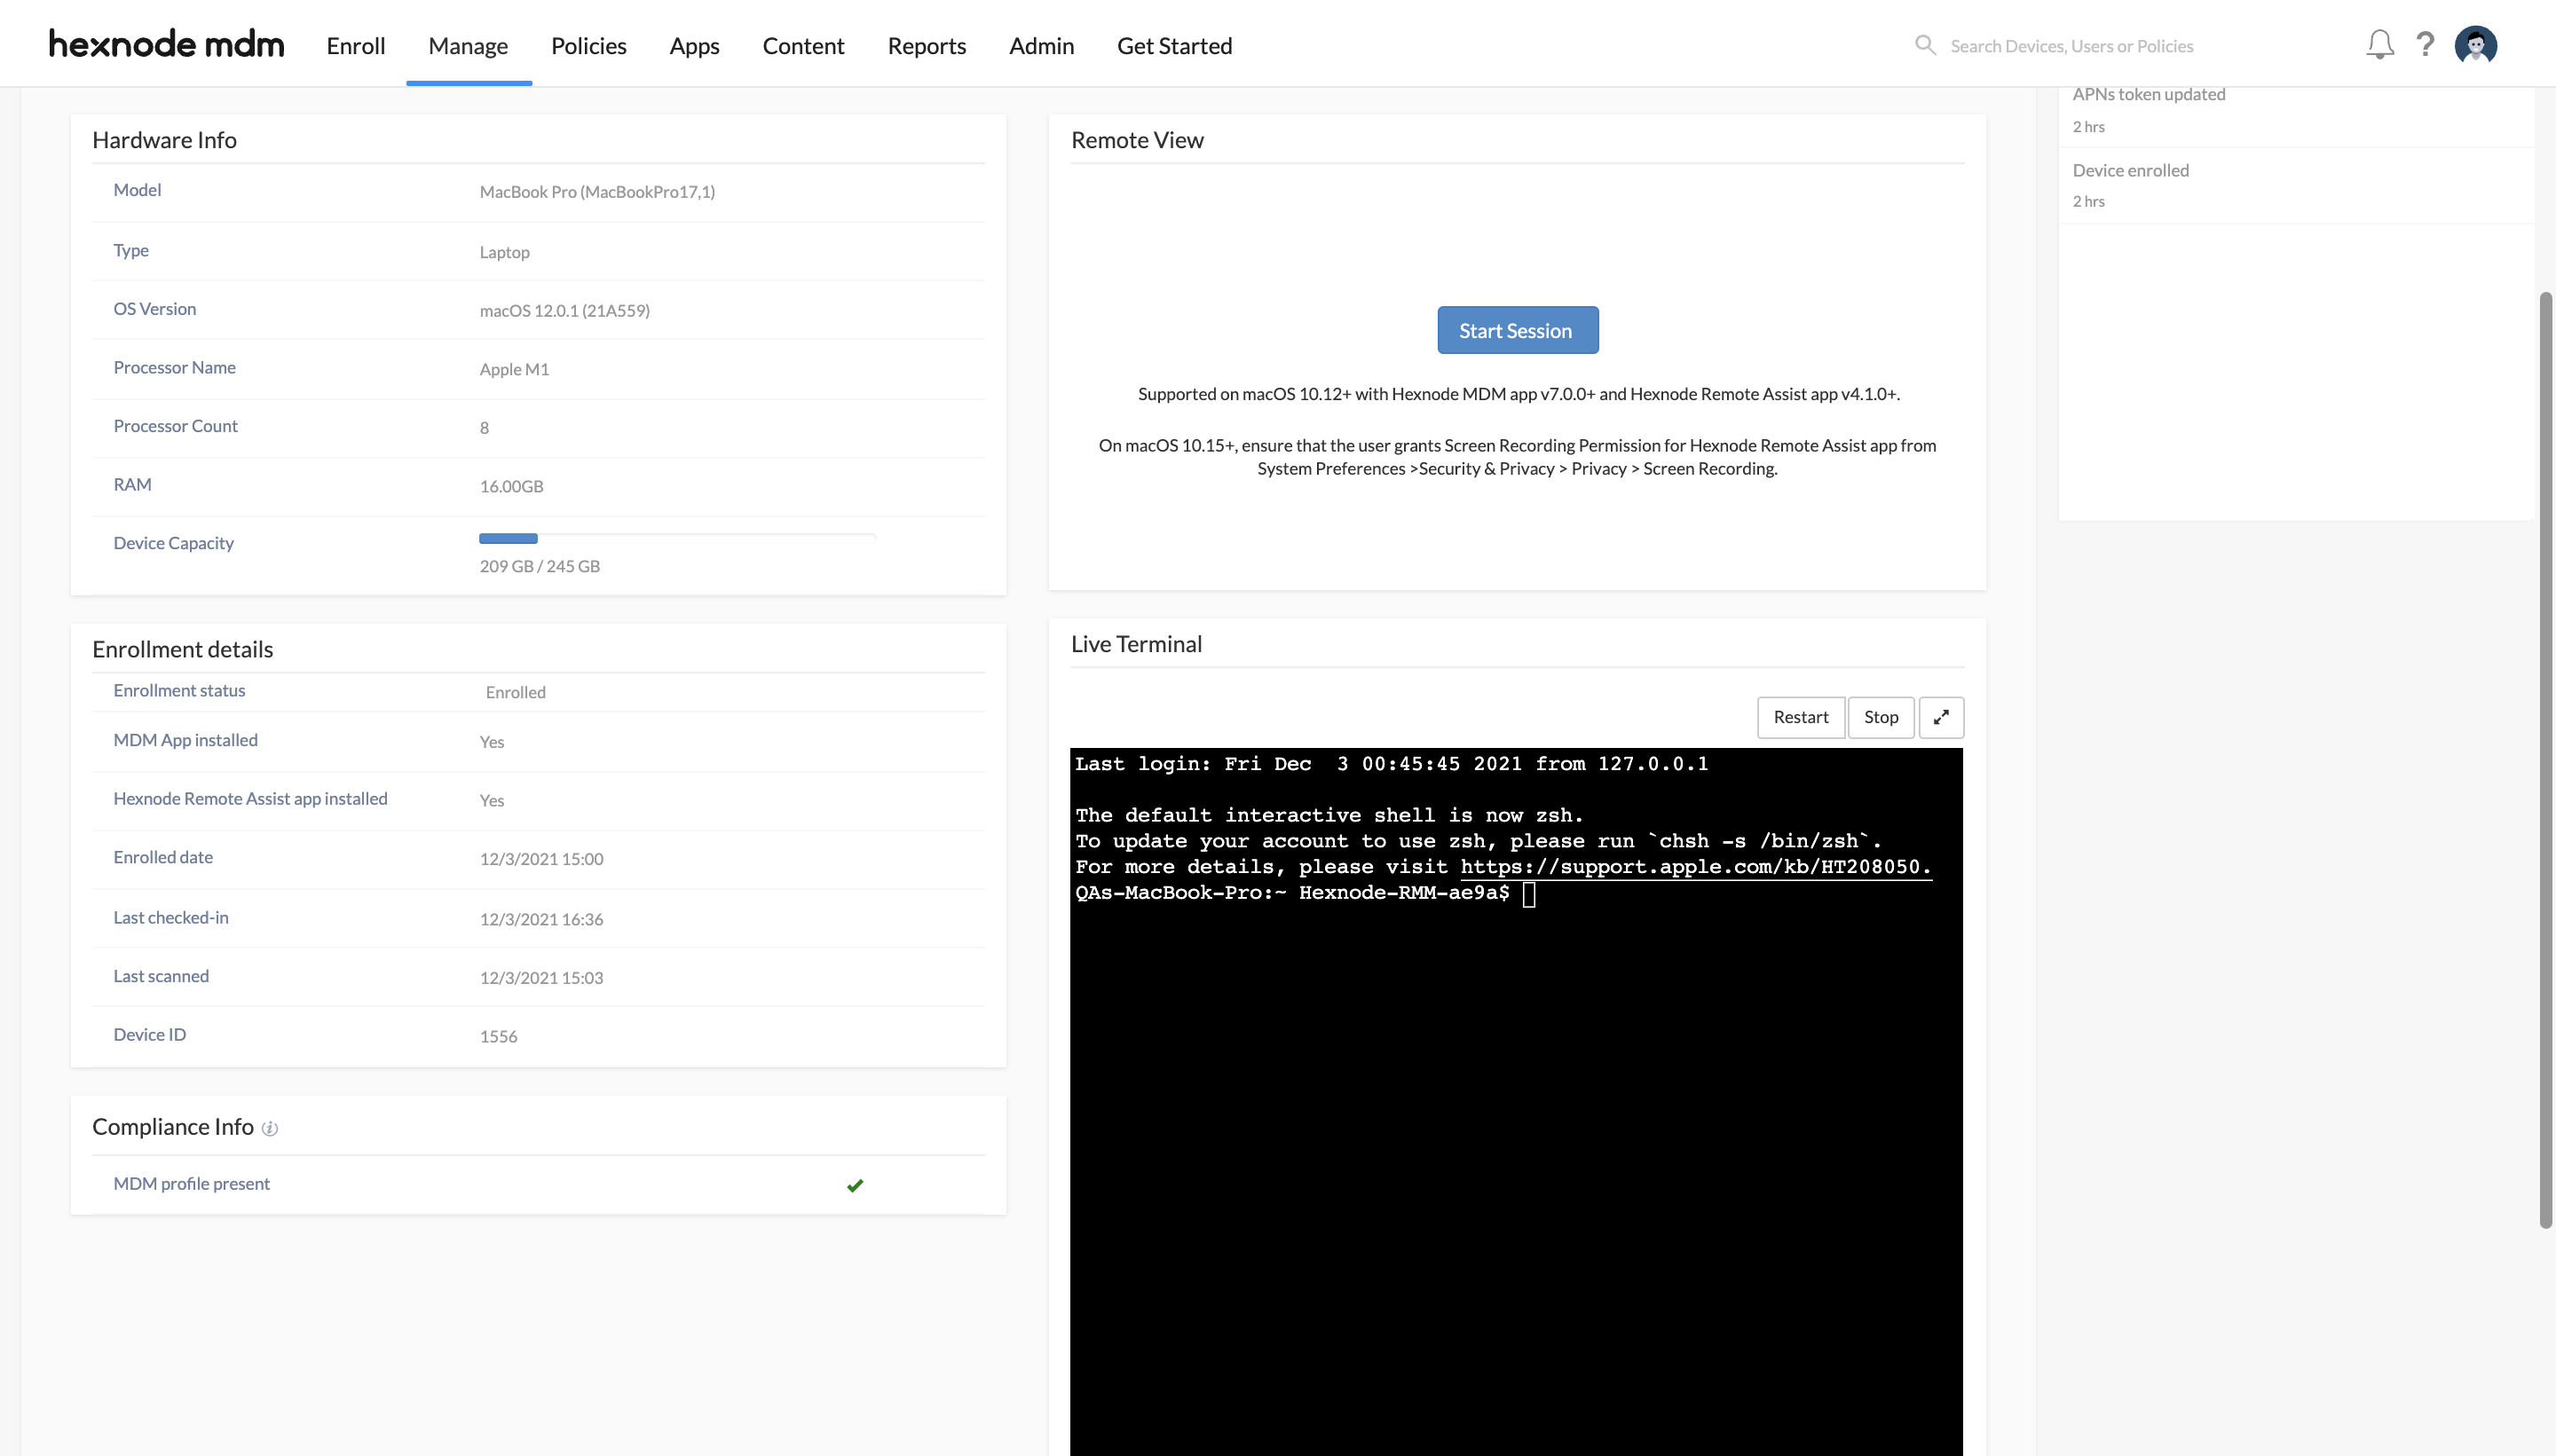The image size is (2556, 1456).
Task: Click the Enrolled date 12/3/2021 15:00
Action: click(541, 859)
